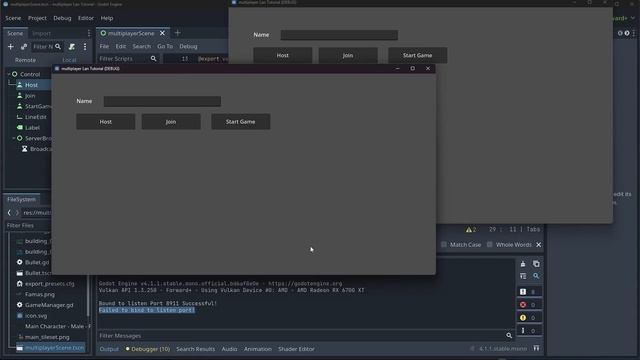Switch scene tree to Local
Screen dimensions: 640x360
pyautogui.click(x=69, y=60)
